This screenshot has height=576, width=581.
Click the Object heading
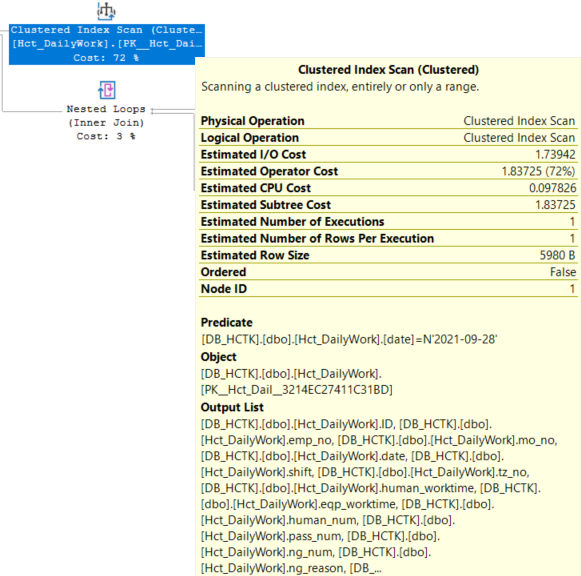[218, 357]
